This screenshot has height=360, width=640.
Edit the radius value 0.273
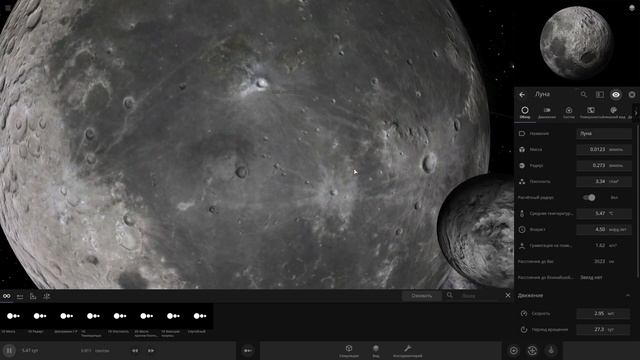604,165
